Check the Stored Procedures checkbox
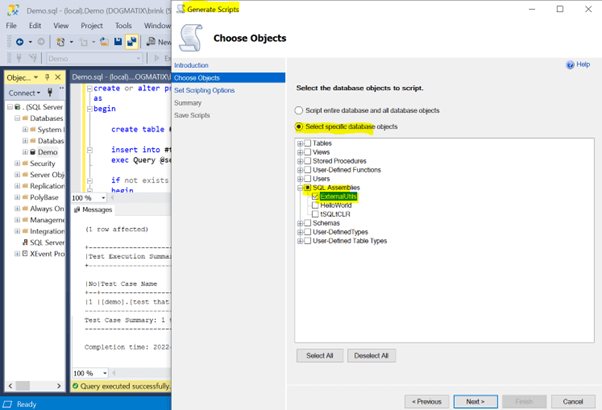 point(308,161)
